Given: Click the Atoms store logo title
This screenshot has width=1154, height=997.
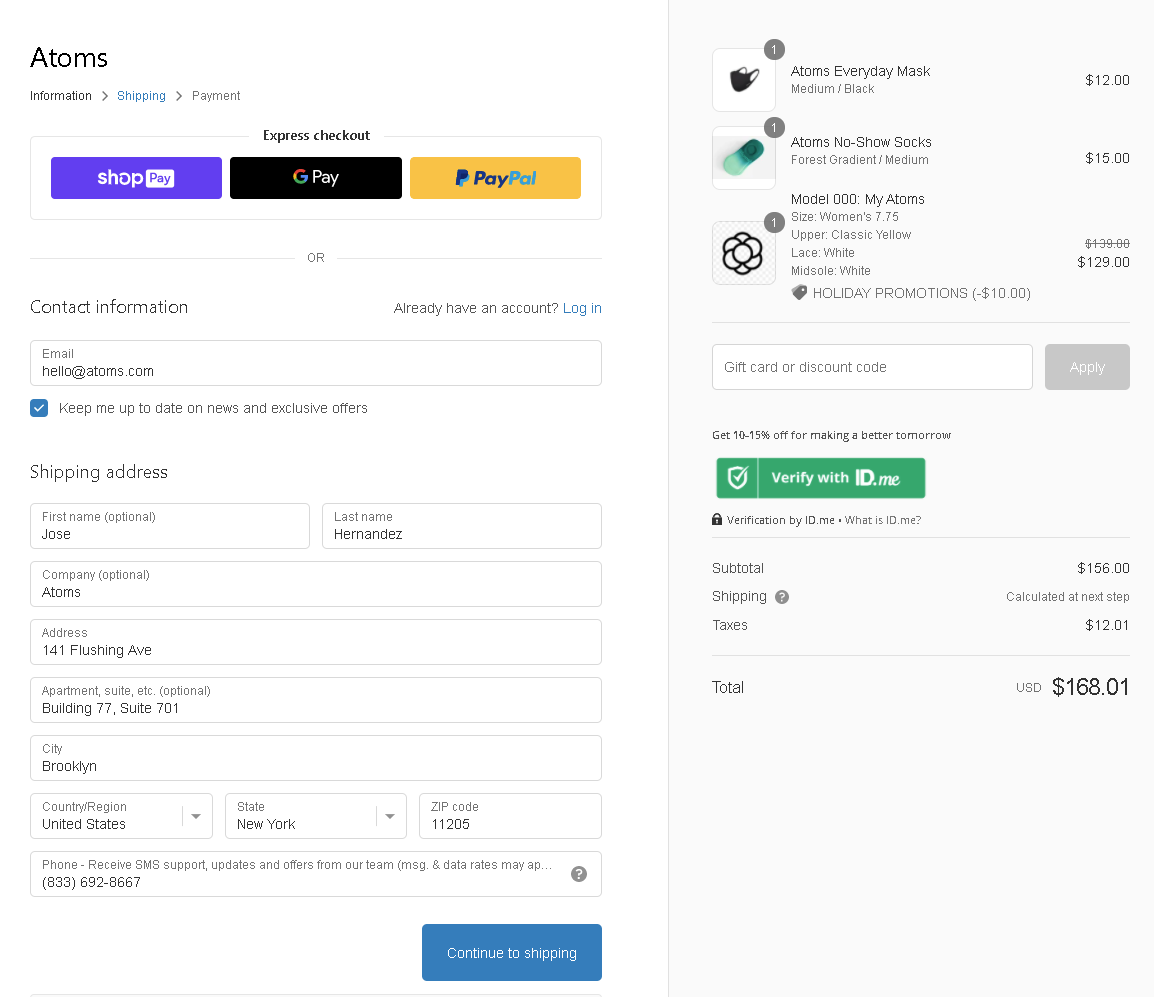Looking at the screenshot, I should click(69, 58).
